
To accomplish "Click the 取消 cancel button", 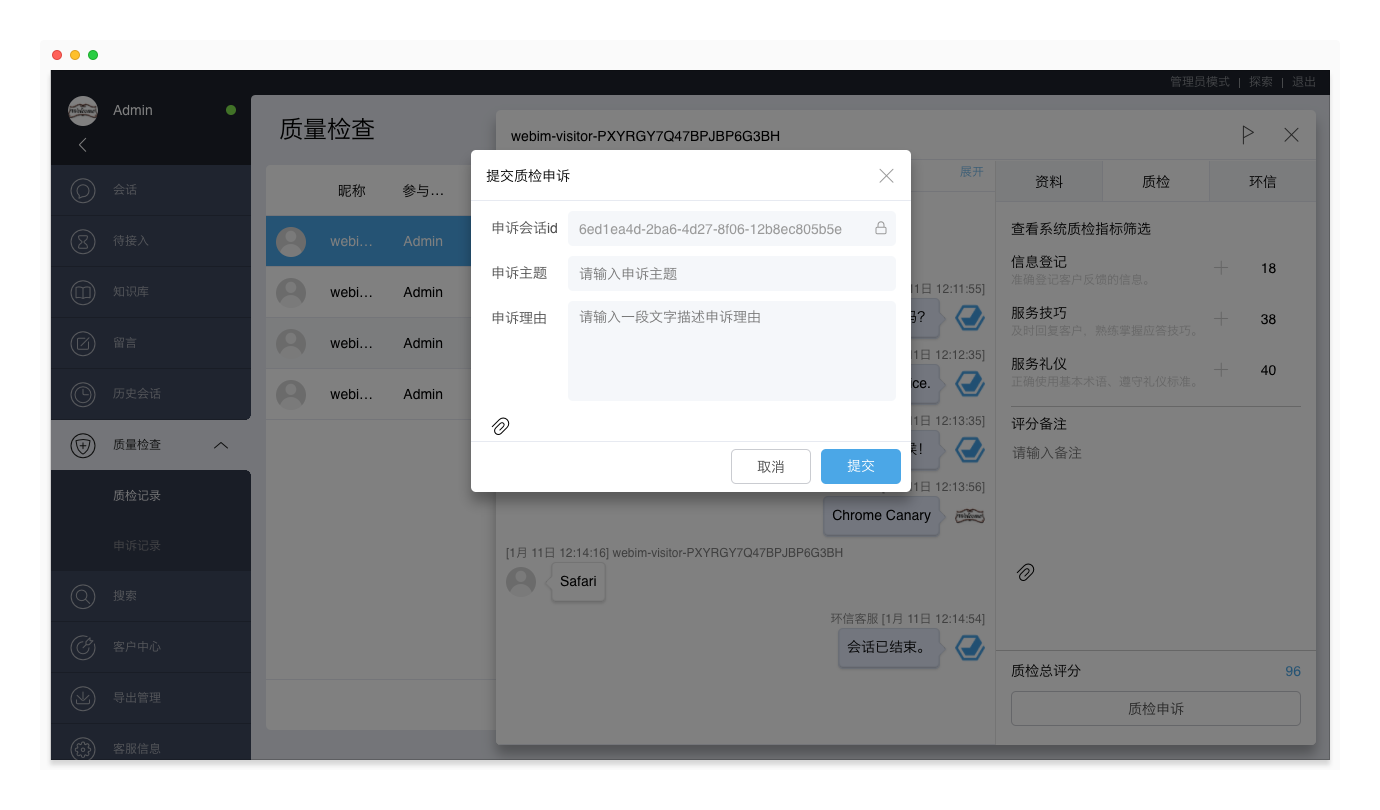I will point(770,466).
